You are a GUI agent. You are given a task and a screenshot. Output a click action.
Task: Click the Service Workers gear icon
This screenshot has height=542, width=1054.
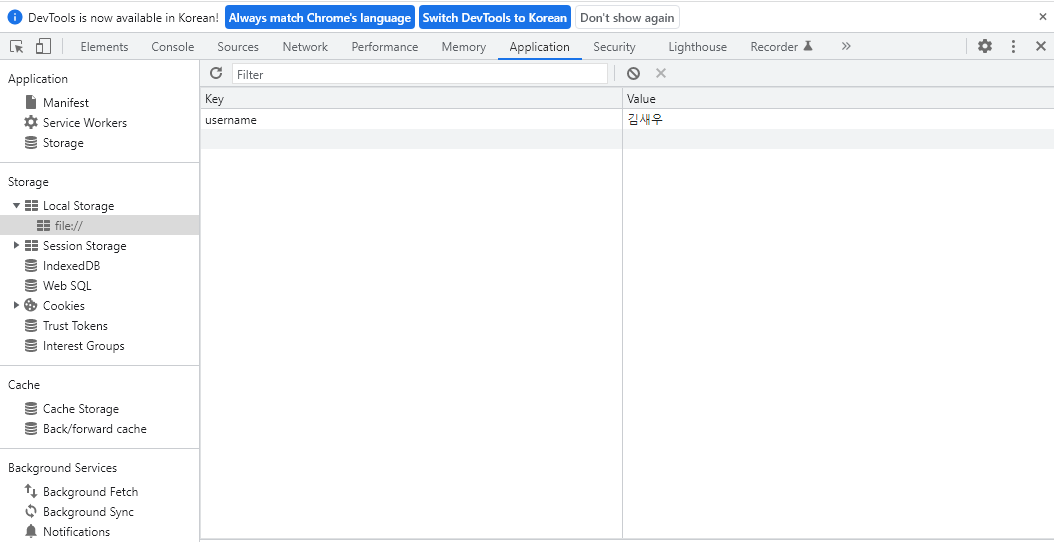click(x=31, y=122)
